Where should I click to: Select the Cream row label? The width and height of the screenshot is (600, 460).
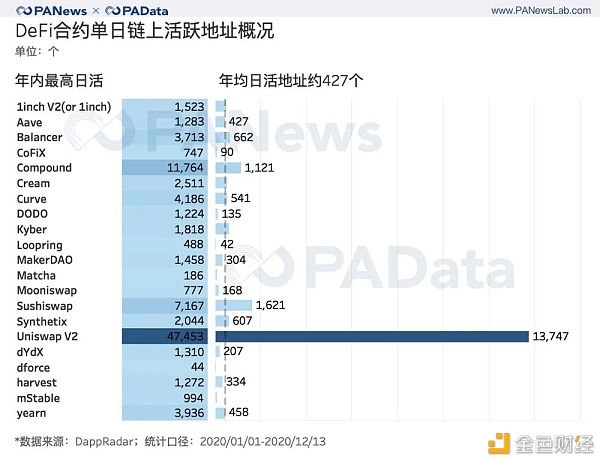(x=33, y=183)
